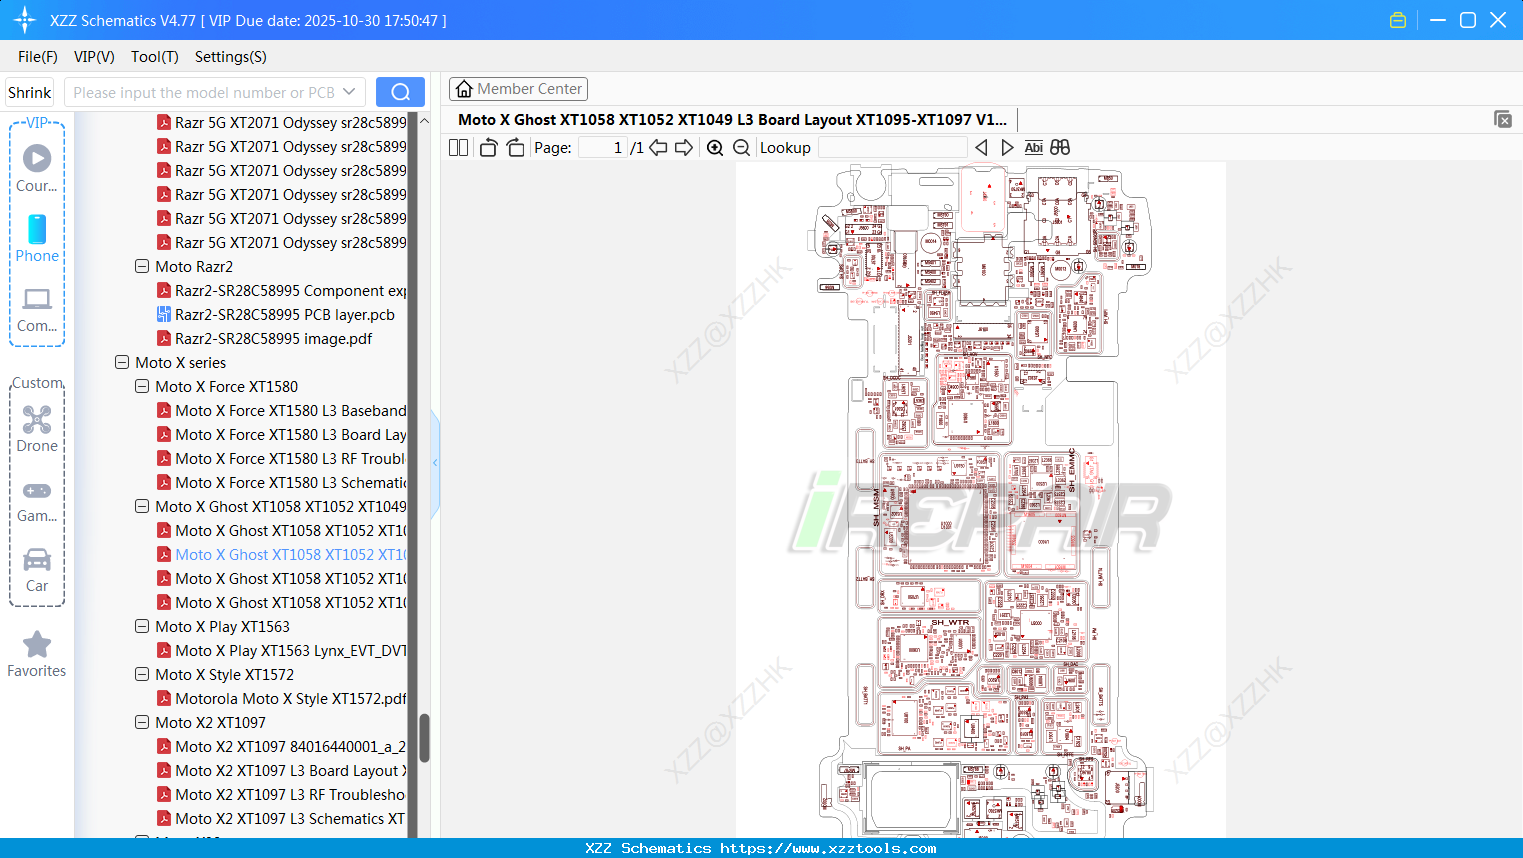Select the Razr2-SR28C58995 PCB layer file
This screenshot has width=1523, height=858.
[286, 314]
